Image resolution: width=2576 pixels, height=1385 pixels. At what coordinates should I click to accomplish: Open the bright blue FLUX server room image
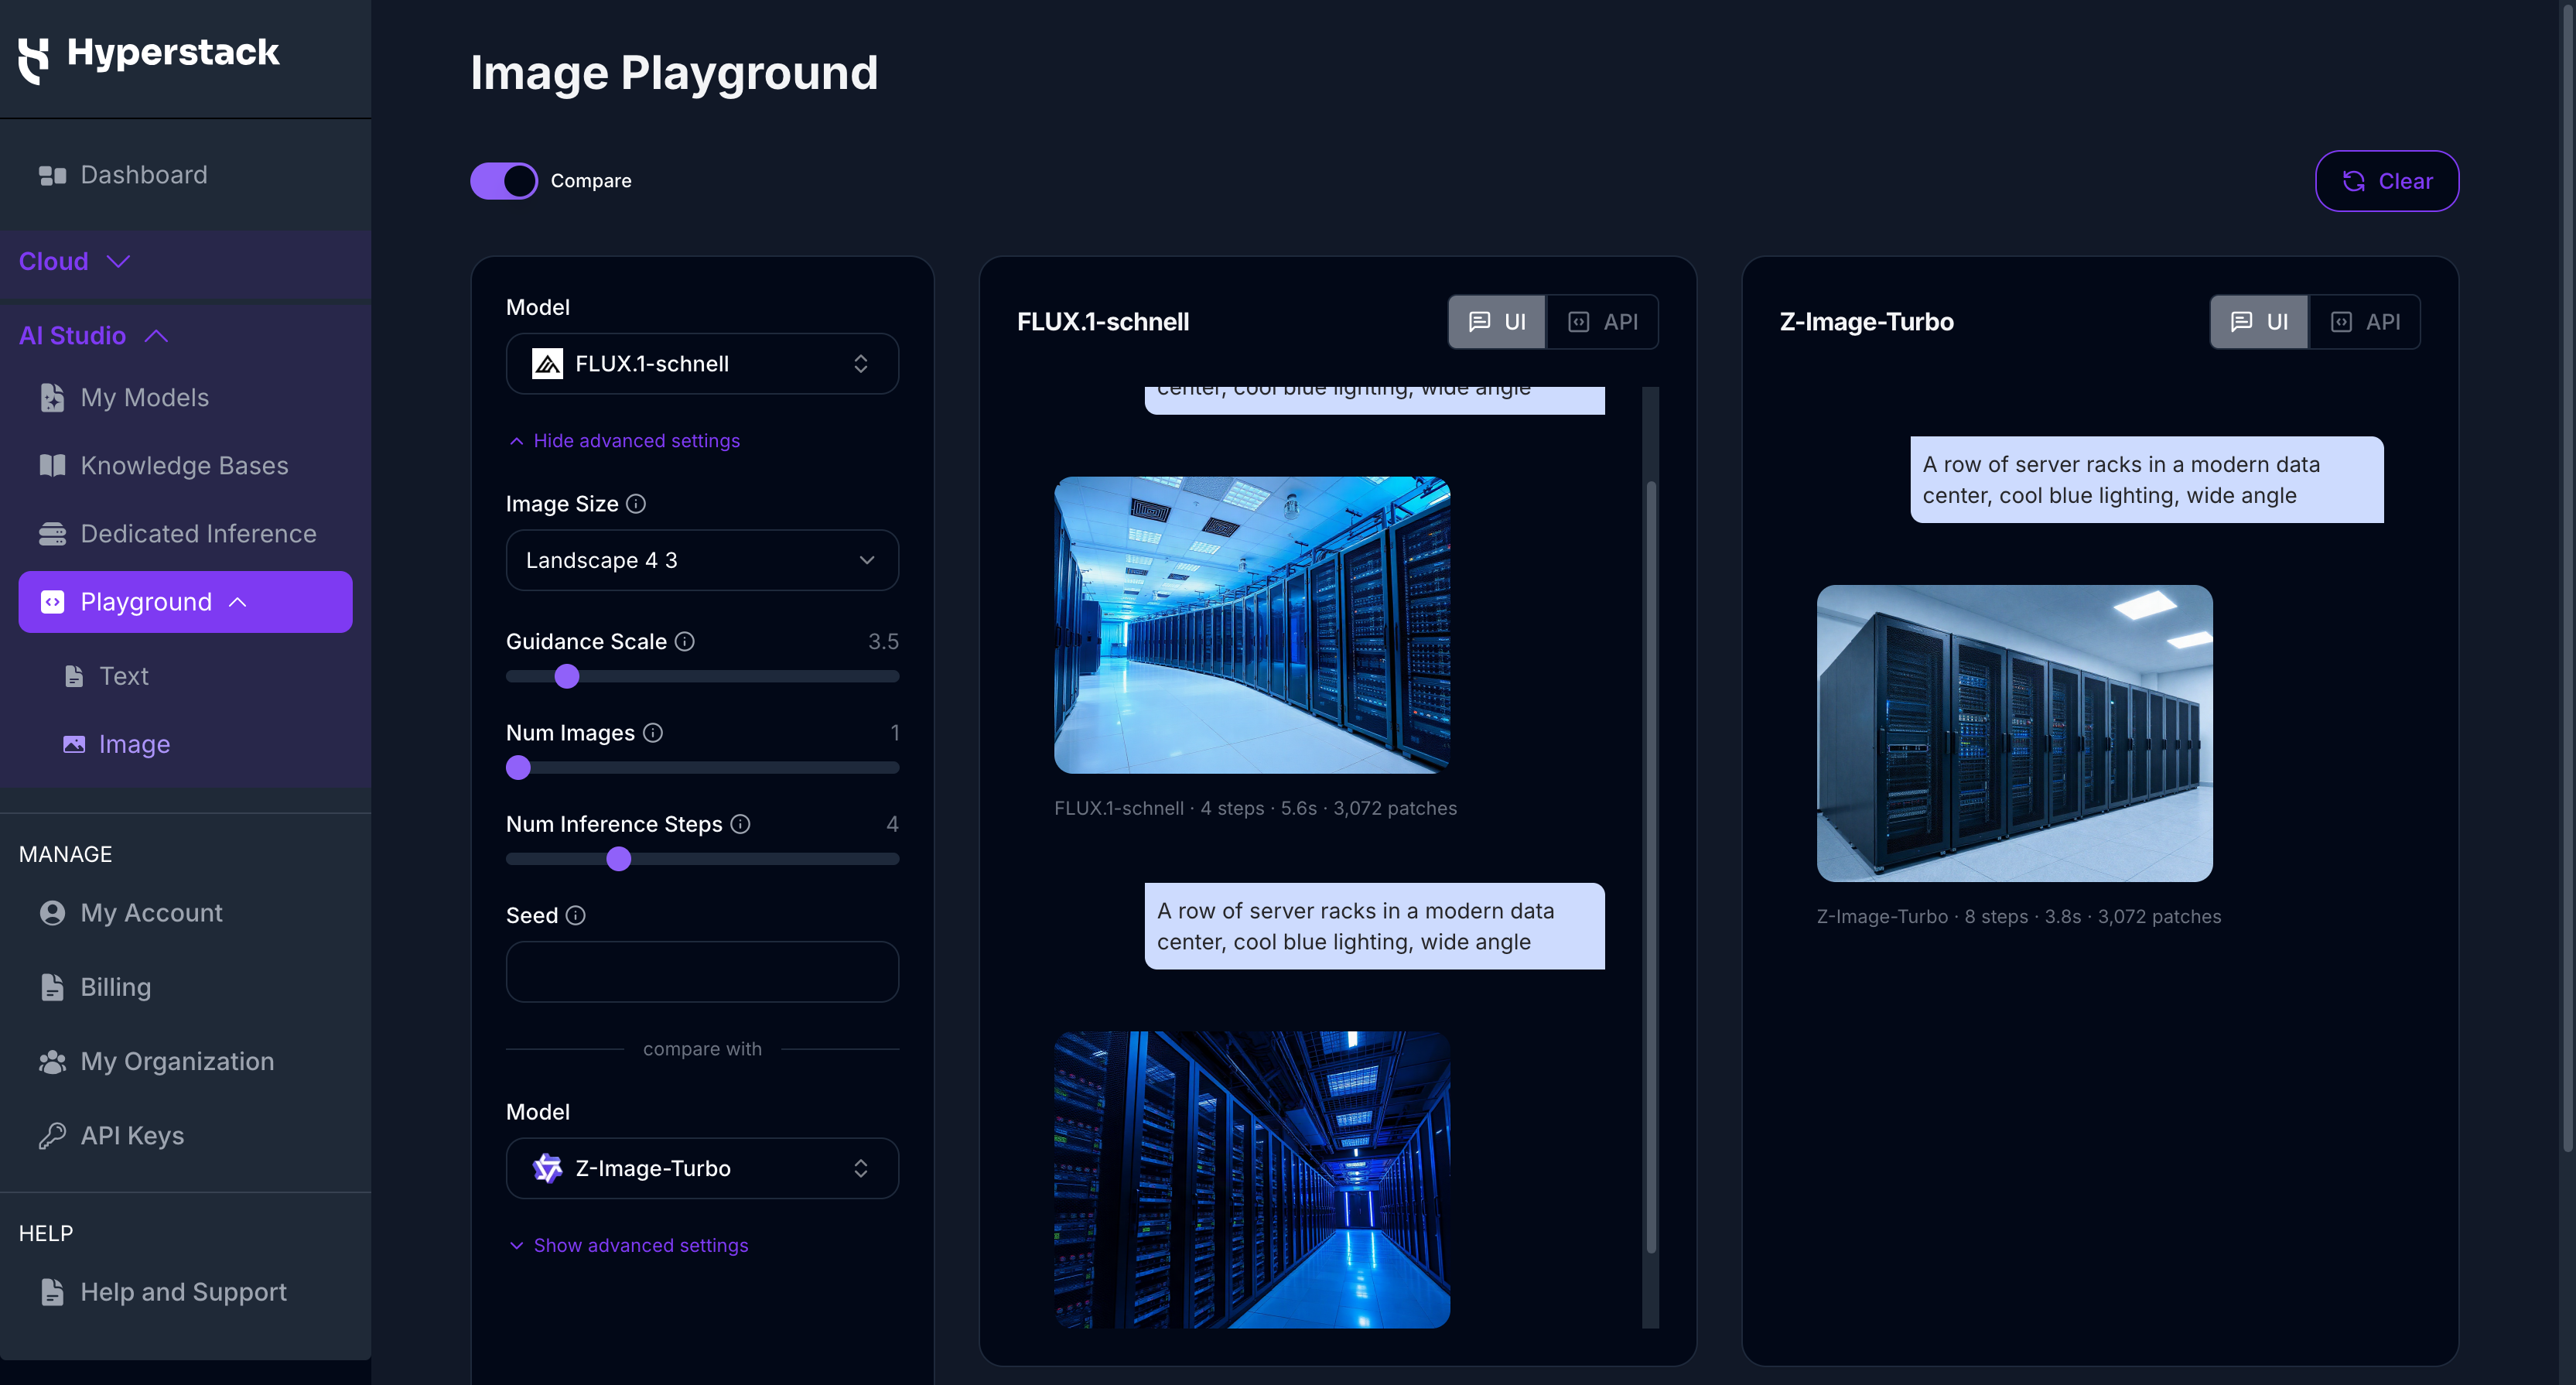1252,625
